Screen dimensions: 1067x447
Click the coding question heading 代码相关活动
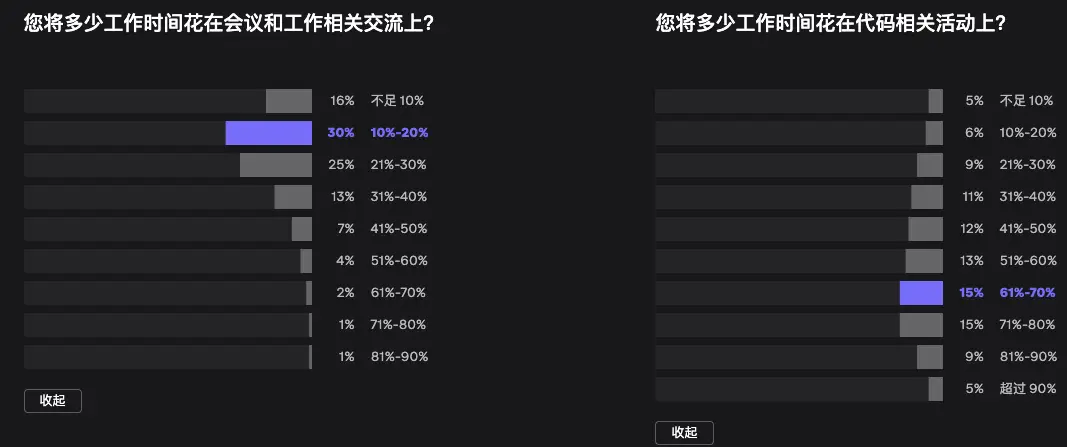pyautogui.click(x=830, y=24)
